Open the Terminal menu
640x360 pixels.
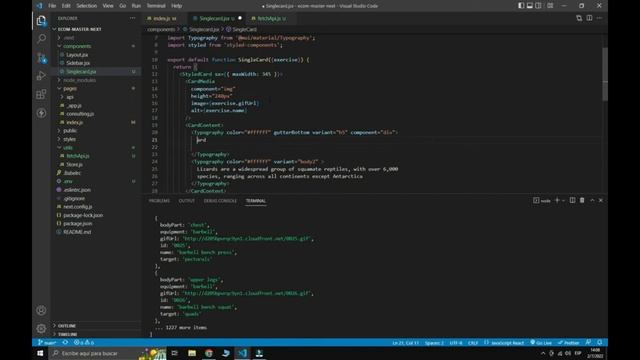156,6
